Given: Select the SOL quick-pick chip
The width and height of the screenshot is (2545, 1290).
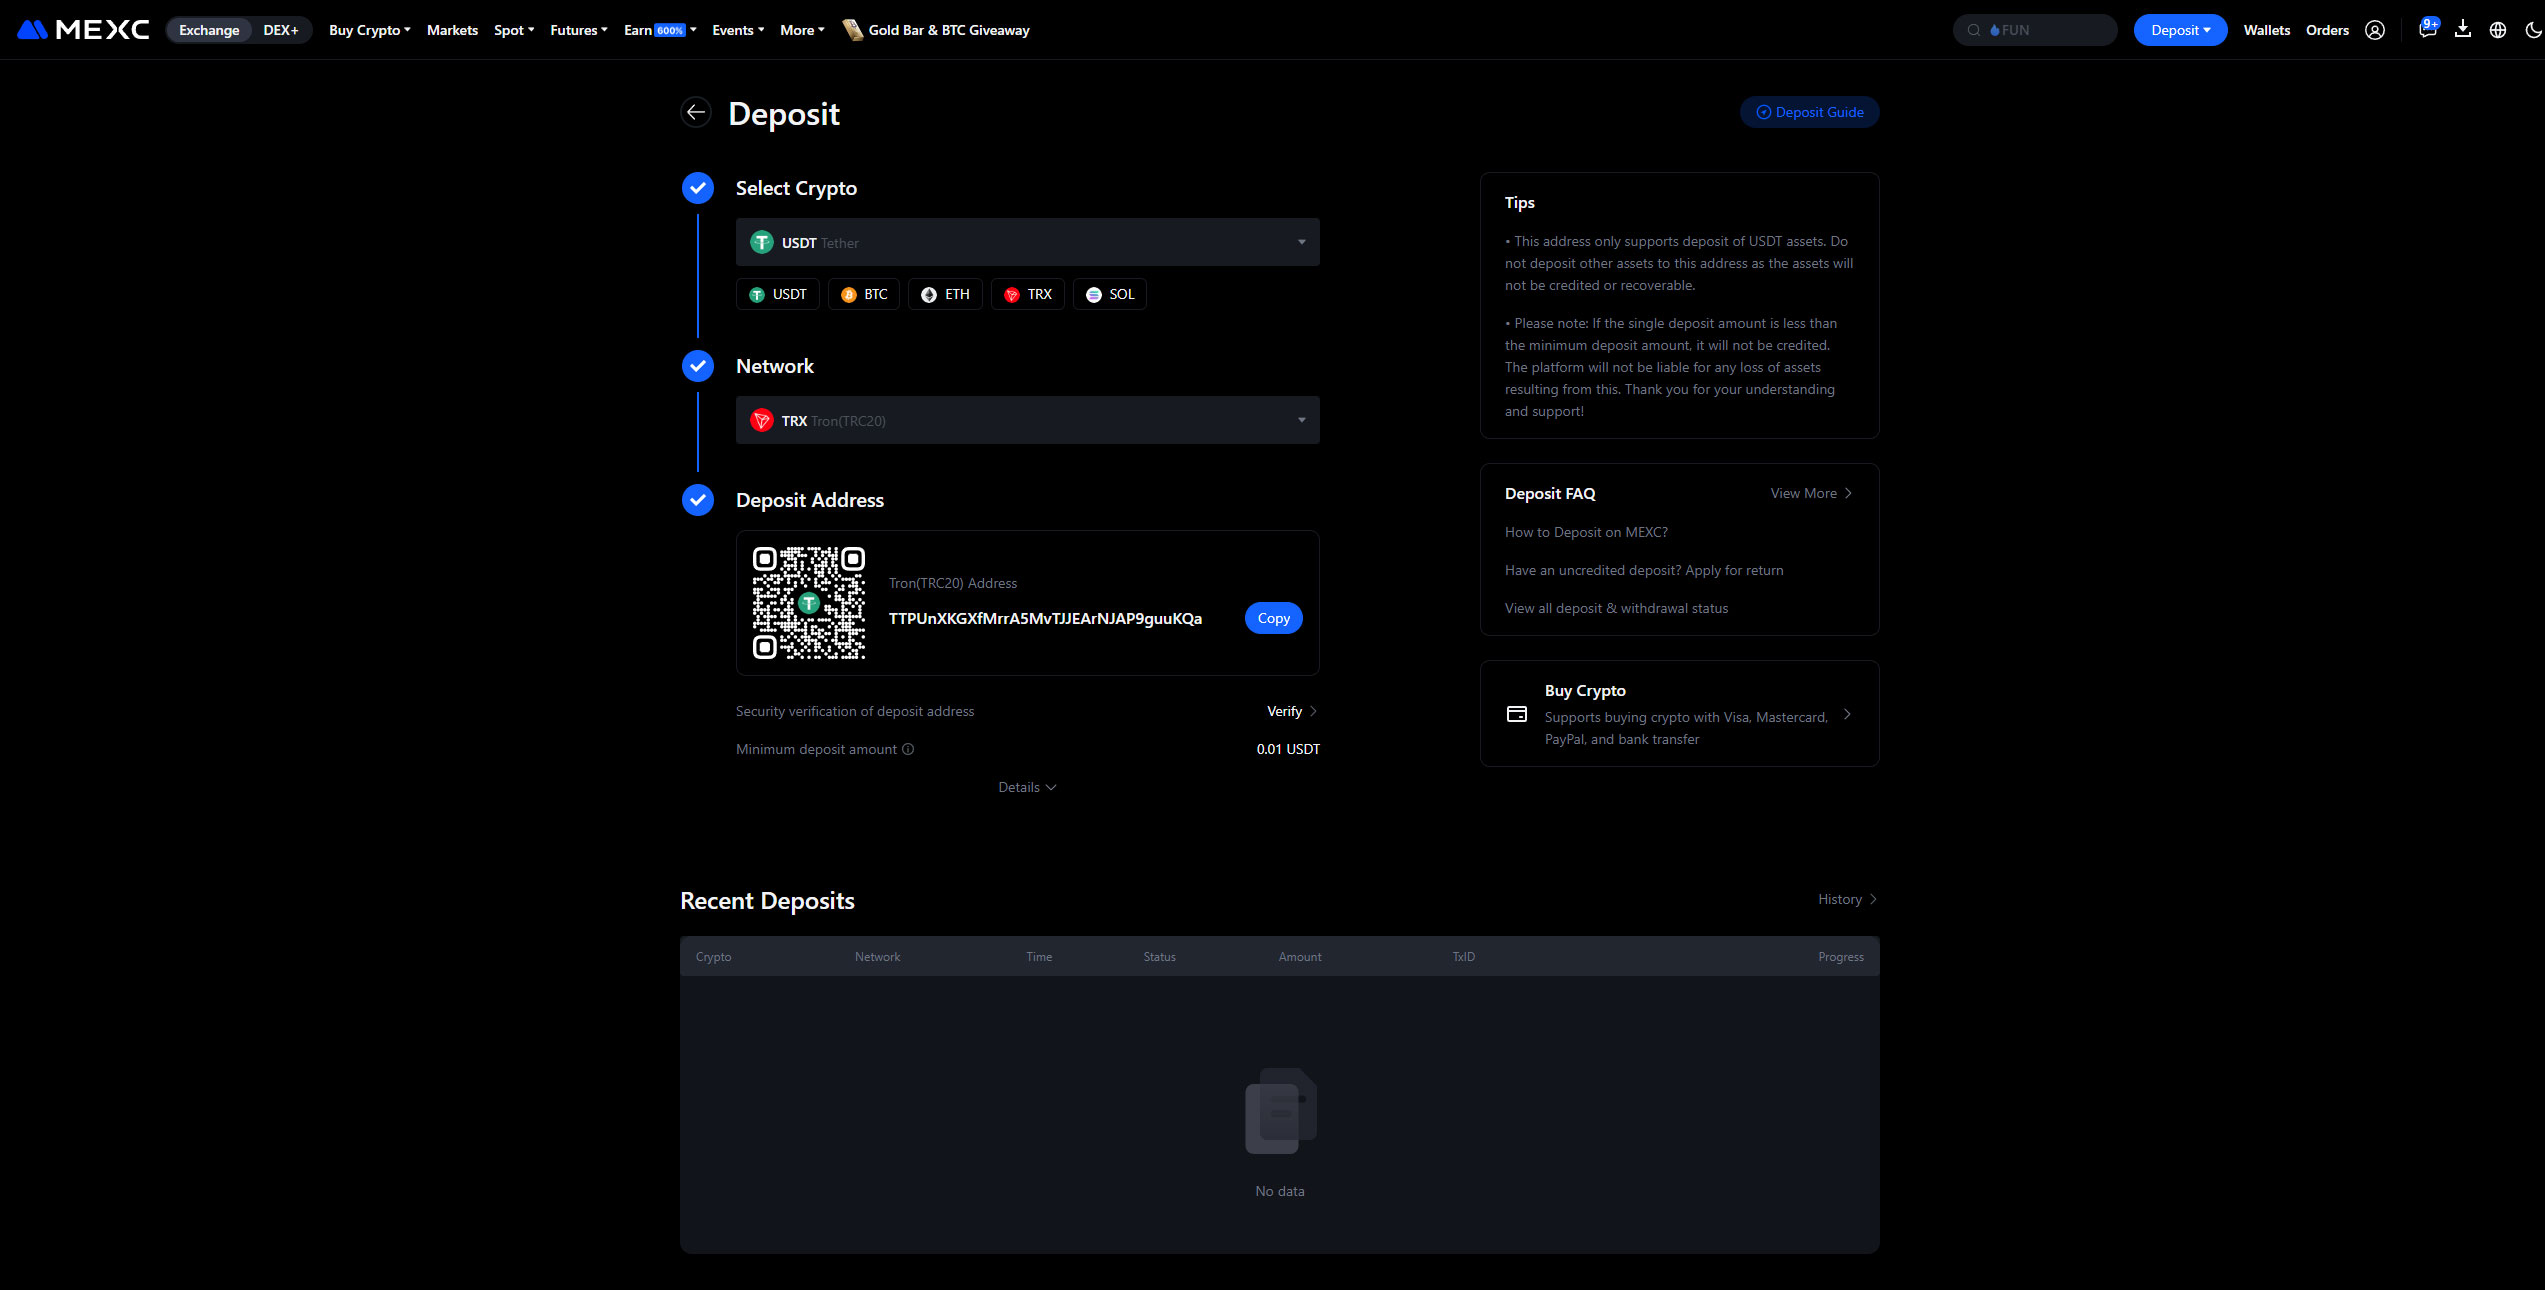Looking at the screenshot, I should (x=1110, y=294).
